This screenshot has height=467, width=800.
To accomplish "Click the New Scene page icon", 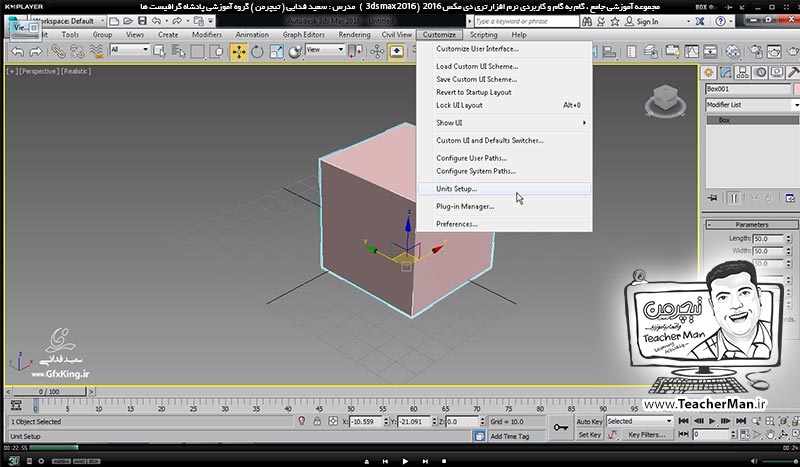I will [x=114, y=21].
